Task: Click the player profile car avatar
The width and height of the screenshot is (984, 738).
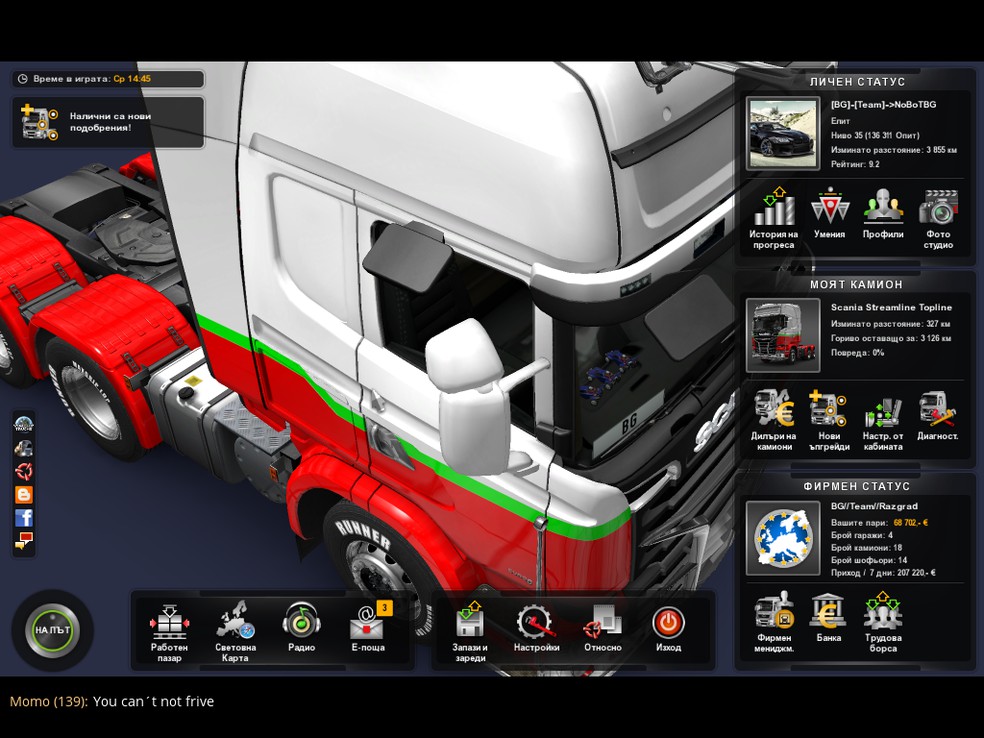Action: pos(783,134)
